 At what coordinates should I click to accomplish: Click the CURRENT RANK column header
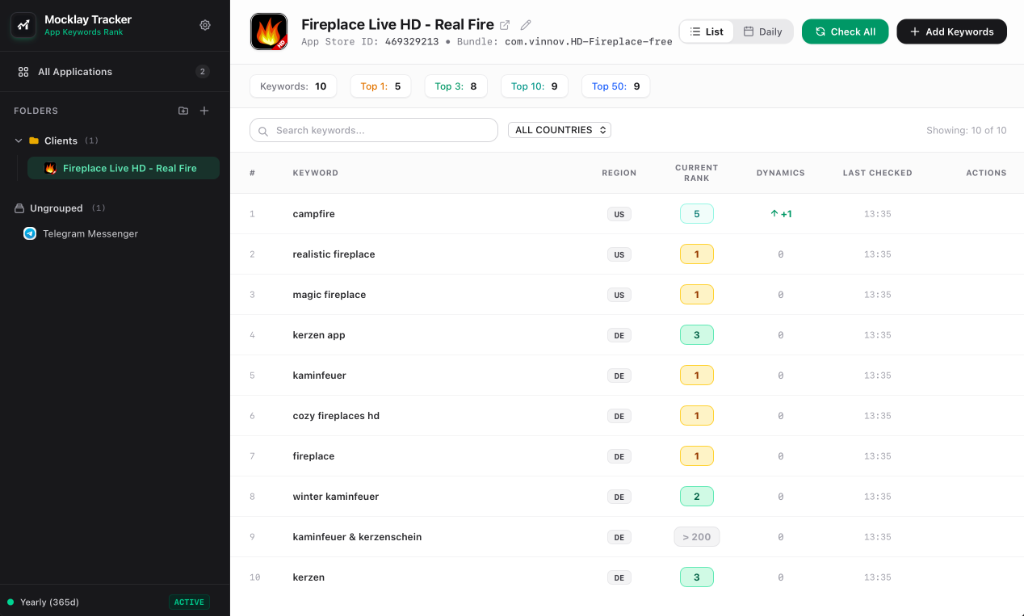coord(697,173)
